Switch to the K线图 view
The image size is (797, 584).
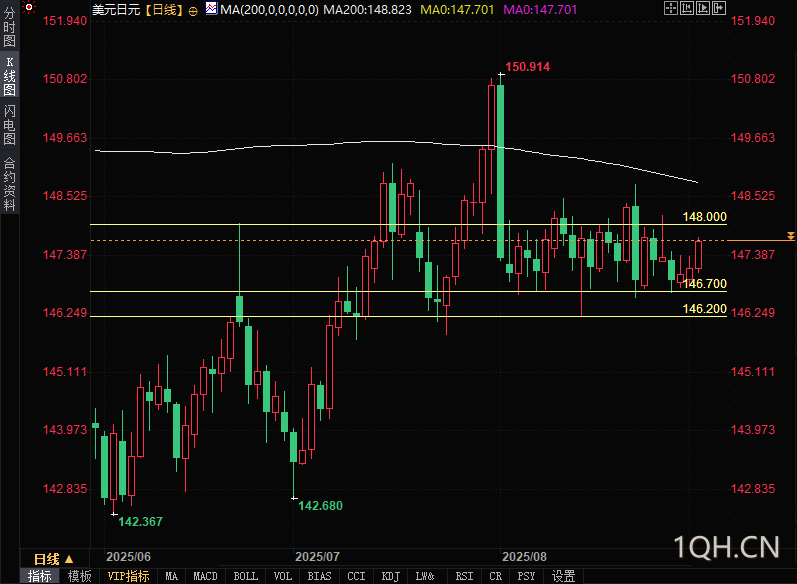coord(9,77)
